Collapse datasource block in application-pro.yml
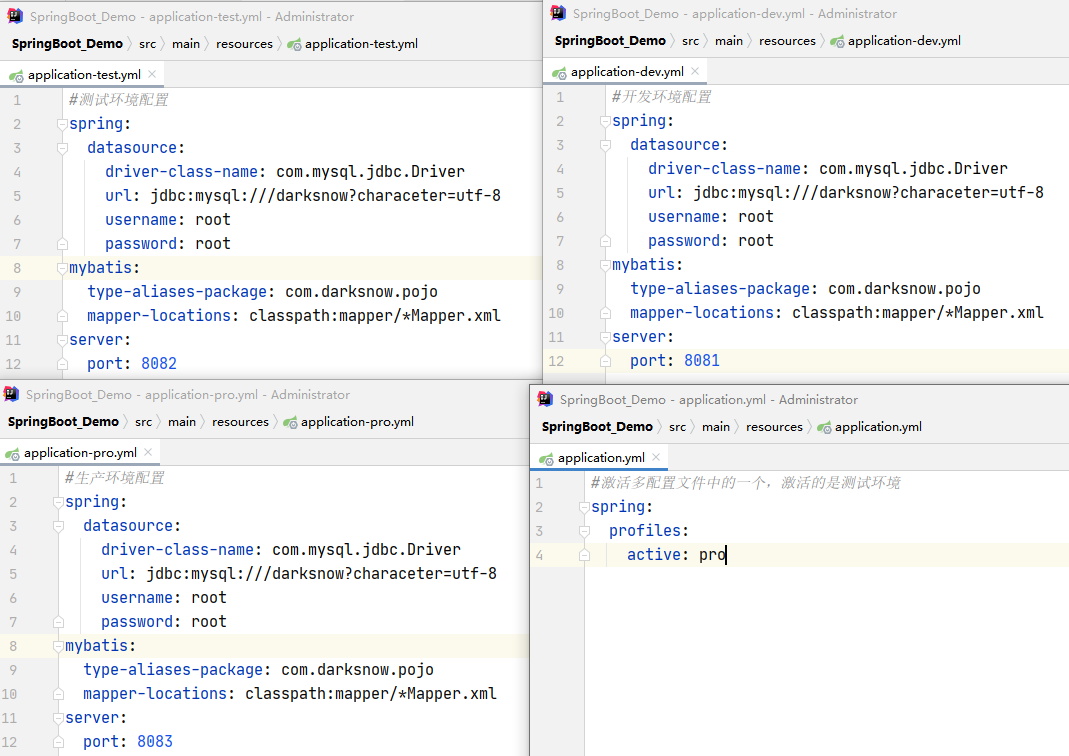The image size is (1069, 756). click(x=58, y=526)
